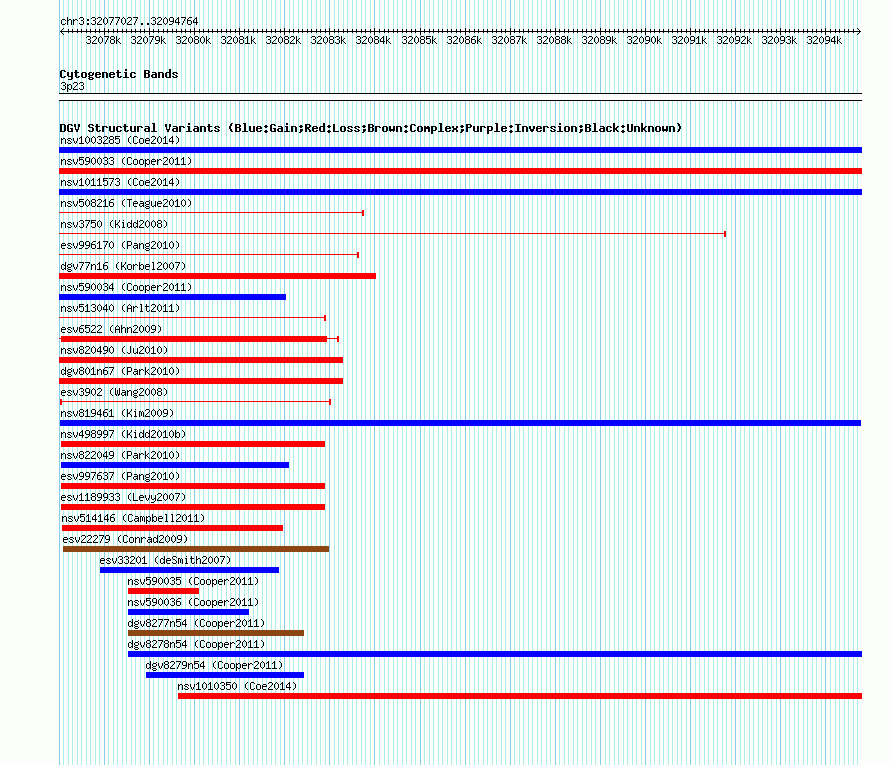The height and width of the screenshot is (765, 890).
Task: Click the 32094k ruler tick label
Action: tap(824, 40)
